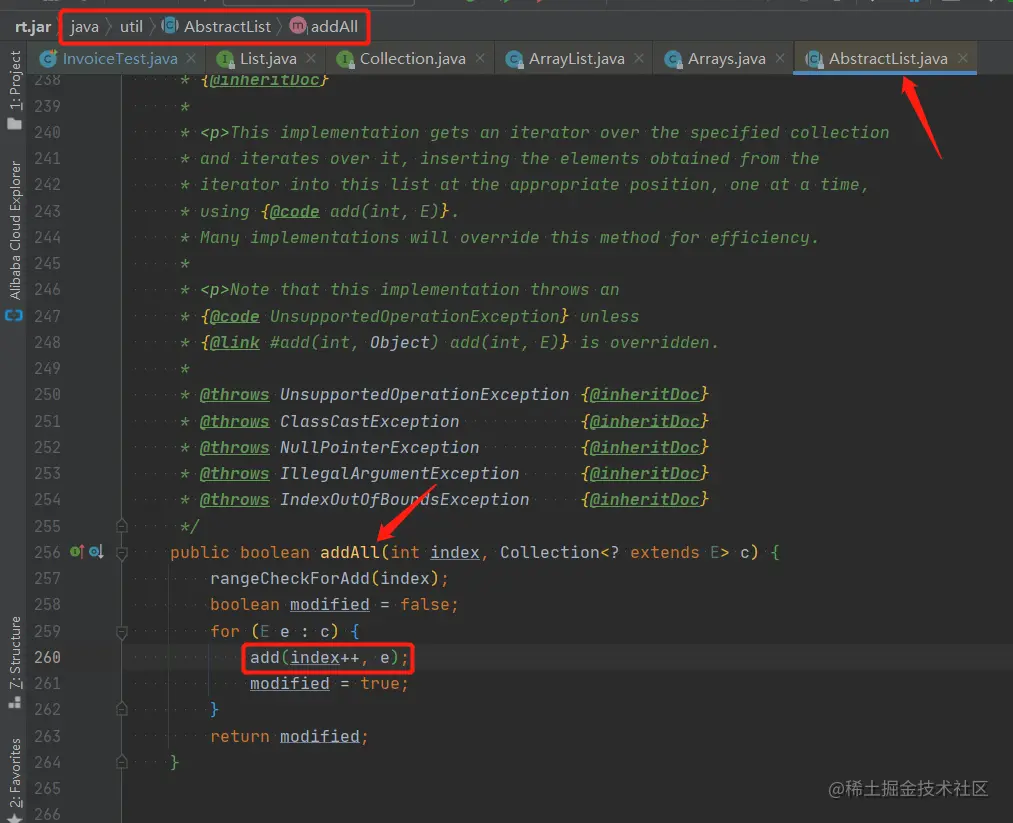Click @inheritDoc on the ClassCastException line
Viewport: 1013px width, 823px height.
click(x=644, y=421)
